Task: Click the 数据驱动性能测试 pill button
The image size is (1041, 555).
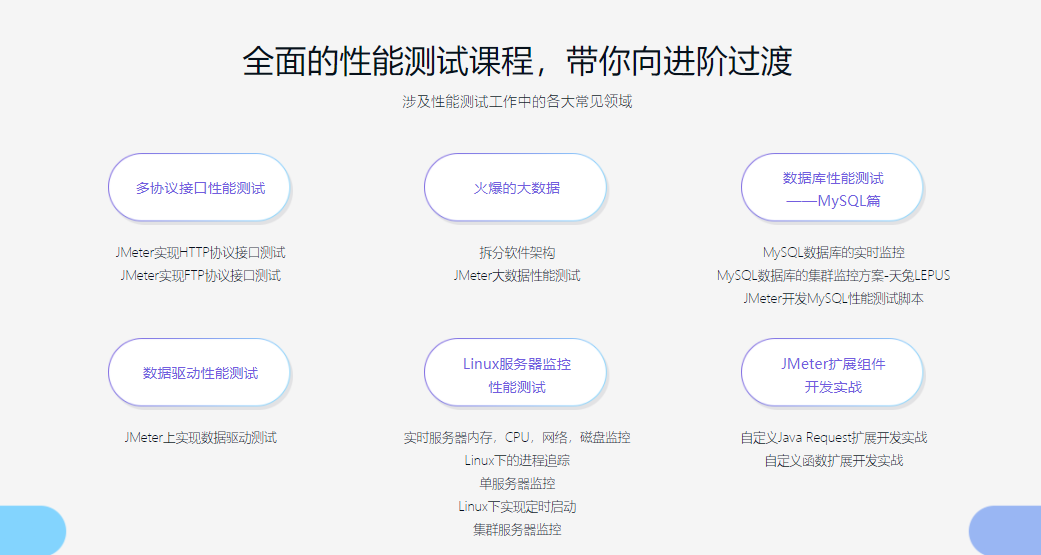Action: pyautogui.click(x=200, y=373)
